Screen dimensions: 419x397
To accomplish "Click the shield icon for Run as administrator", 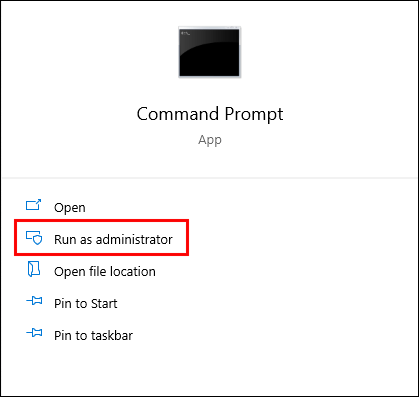I will pyautogui.click(x=34, y=238).
